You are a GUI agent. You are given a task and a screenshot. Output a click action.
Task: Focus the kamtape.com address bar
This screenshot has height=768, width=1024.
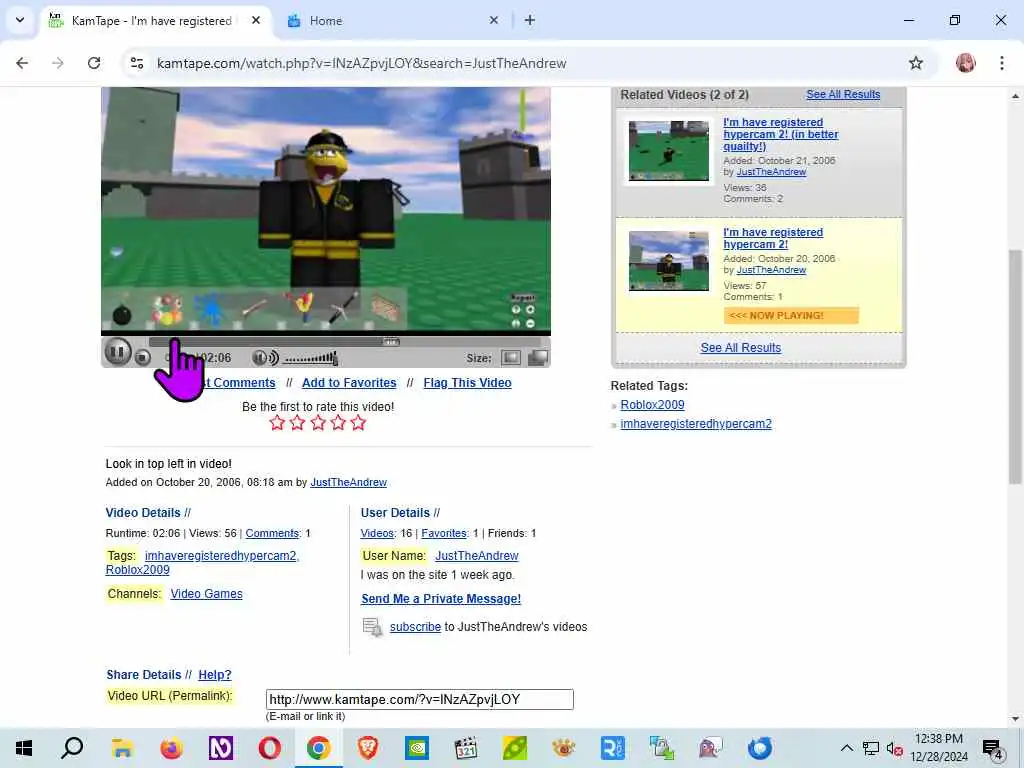click(x=361, y=63)
